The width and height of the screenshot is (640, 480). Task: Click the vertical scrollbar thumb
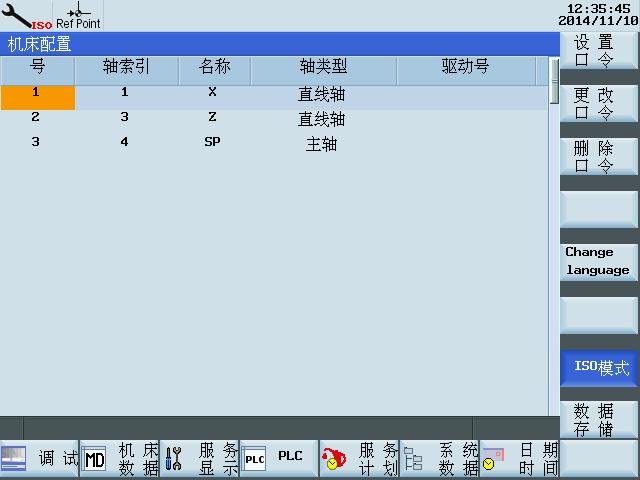click(554, 81)
